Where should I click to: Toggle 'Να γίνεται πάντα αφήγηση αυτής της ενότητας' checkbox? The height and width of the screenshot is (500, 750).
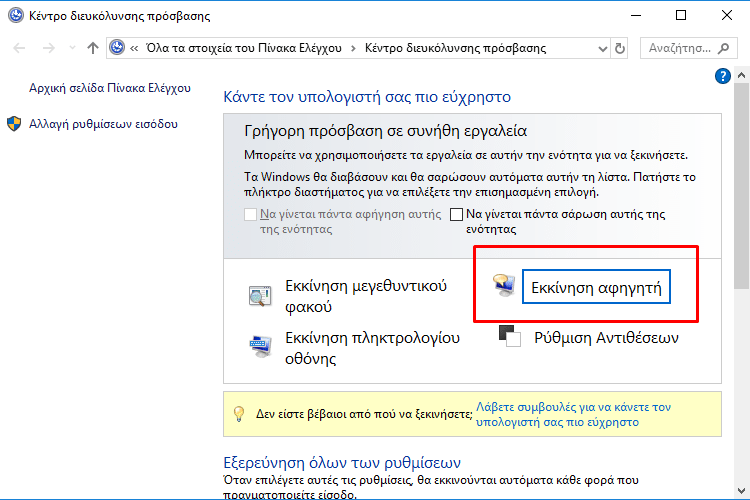tap(251, 214)
